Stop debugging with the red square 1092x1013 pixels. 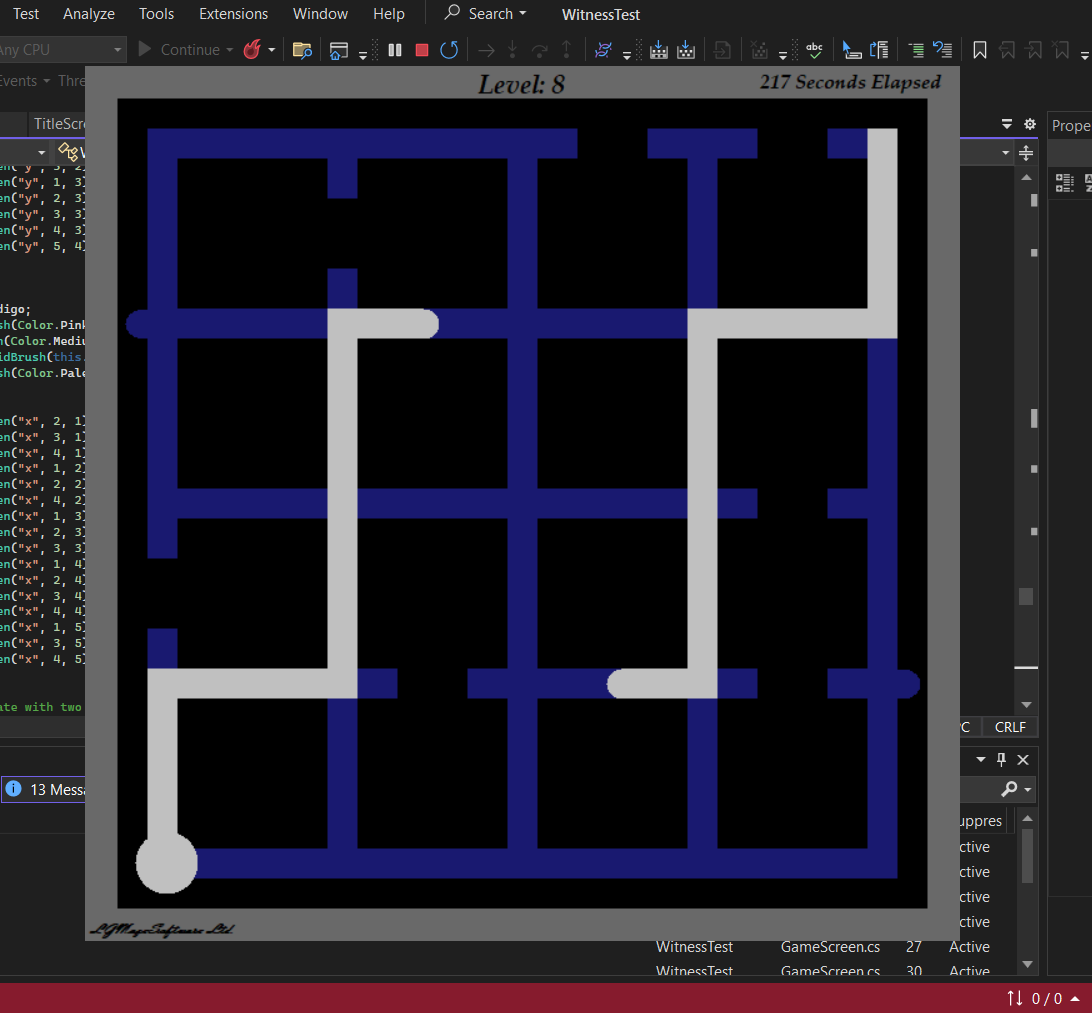421,50
